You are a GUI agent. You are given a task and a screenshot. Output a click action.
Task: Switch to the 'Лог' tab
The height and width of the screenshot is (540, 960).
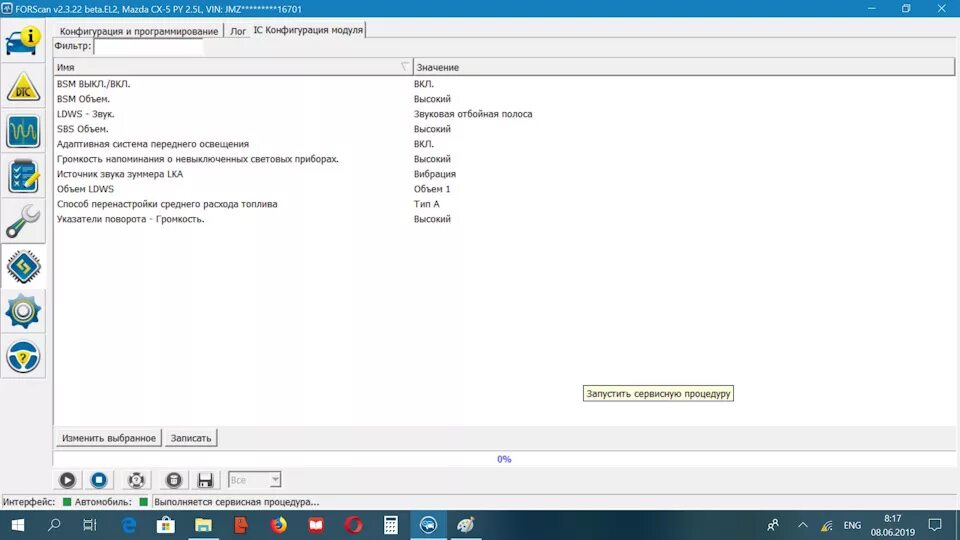238,31
